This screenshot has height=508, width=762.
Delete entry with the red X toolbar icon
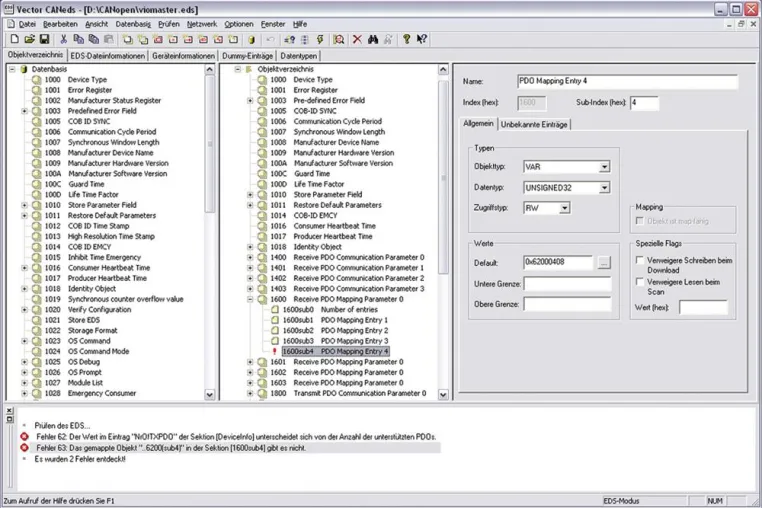click(357, 39)
